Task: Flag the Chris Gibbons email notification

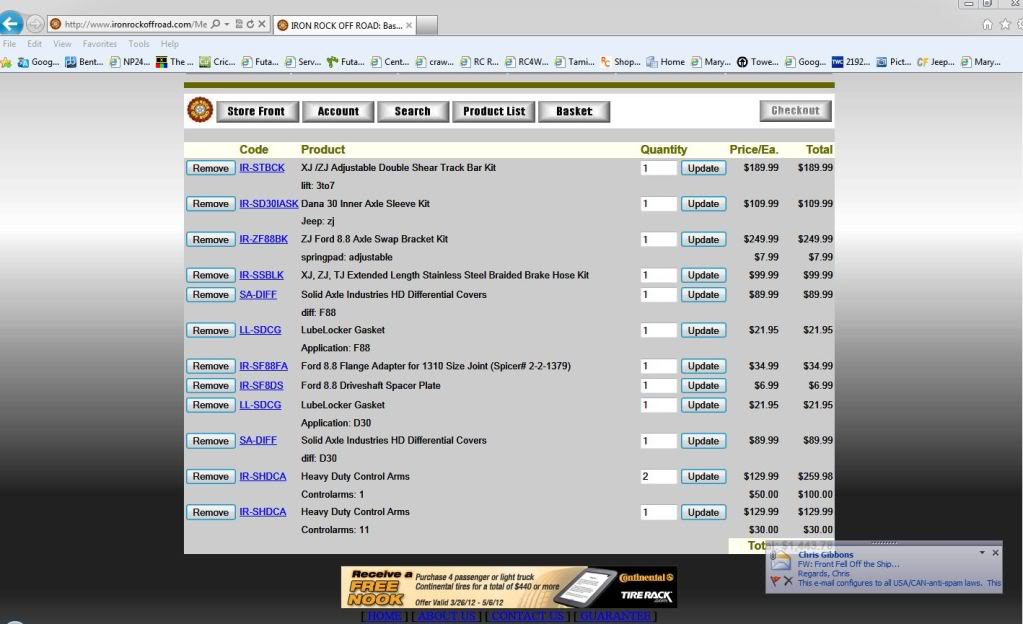Action: (774, 580)
